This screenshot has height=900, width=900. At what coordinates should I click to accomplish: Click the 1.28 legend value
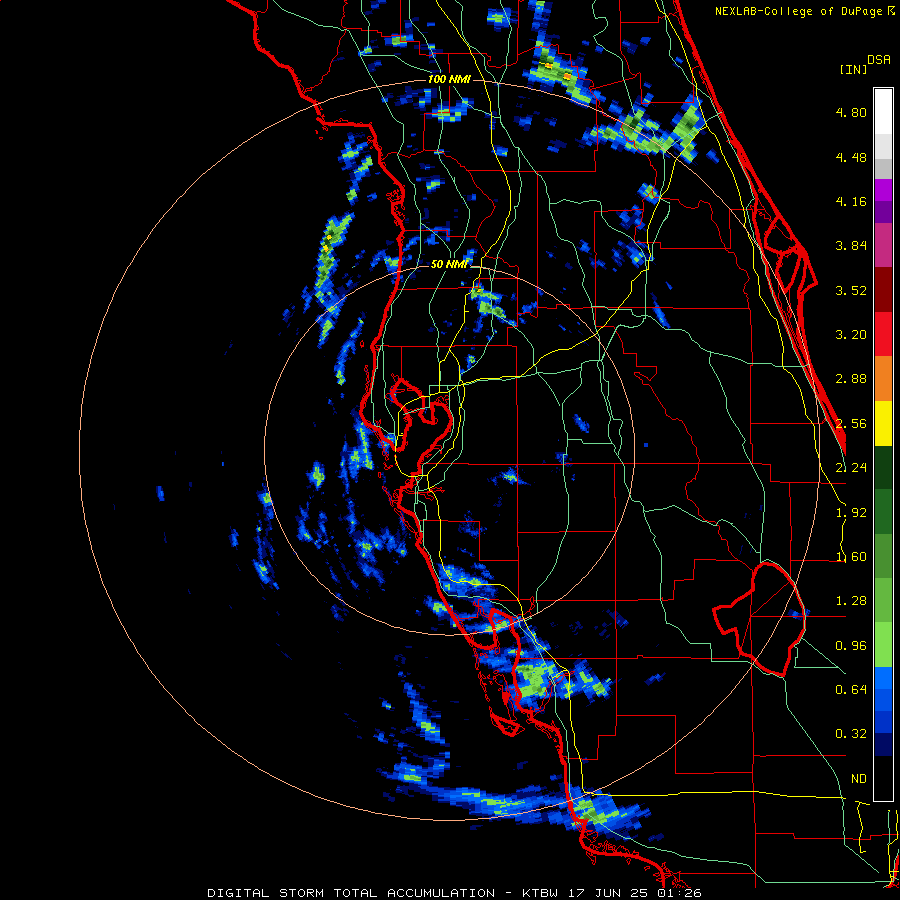[851, 601]
